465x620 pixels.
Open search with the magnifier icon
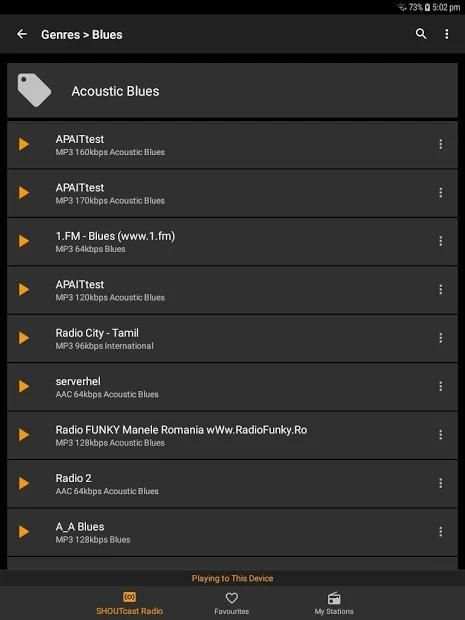coord(421,34)
